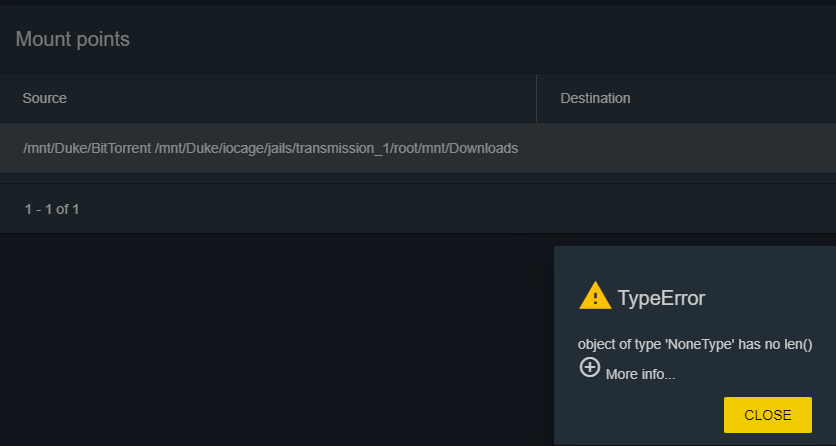Click the TypeError dialog title
Viewport: 836px width, 446px height.
click(661, 298)
